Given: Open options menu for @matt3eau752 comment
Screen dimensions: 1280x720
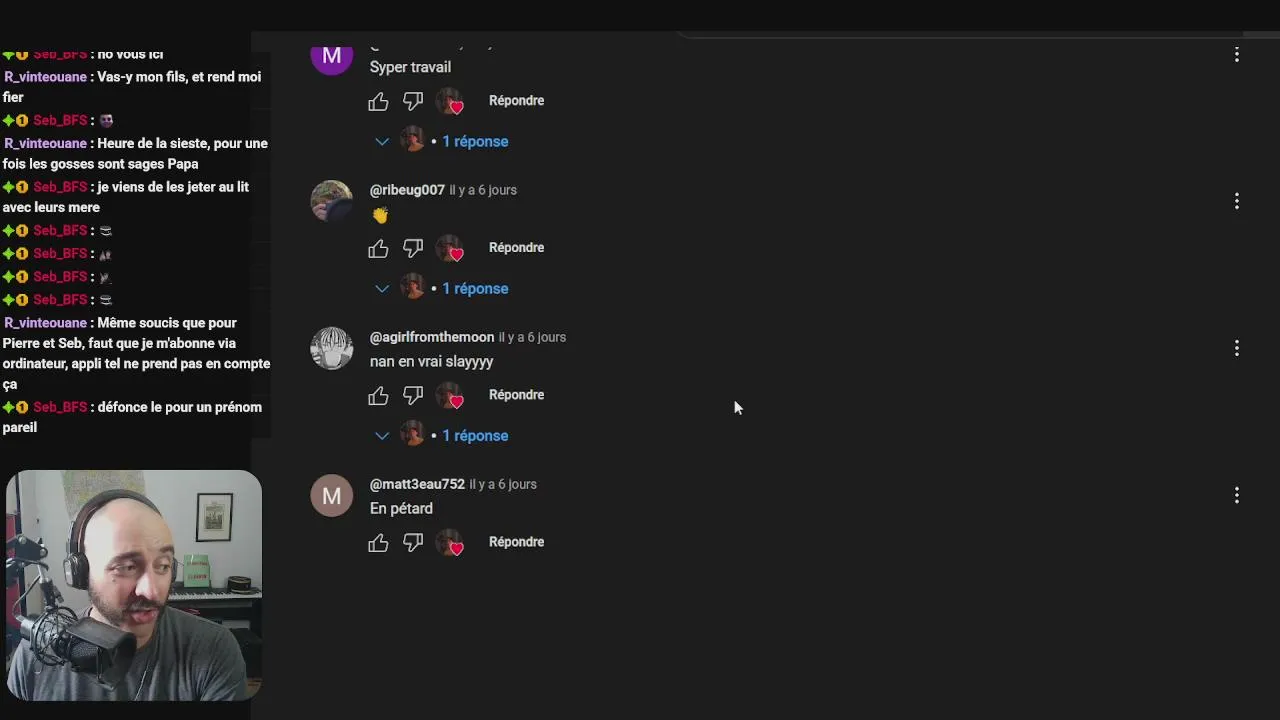Looking at the screenshot, I should [x=1237, y=495].
